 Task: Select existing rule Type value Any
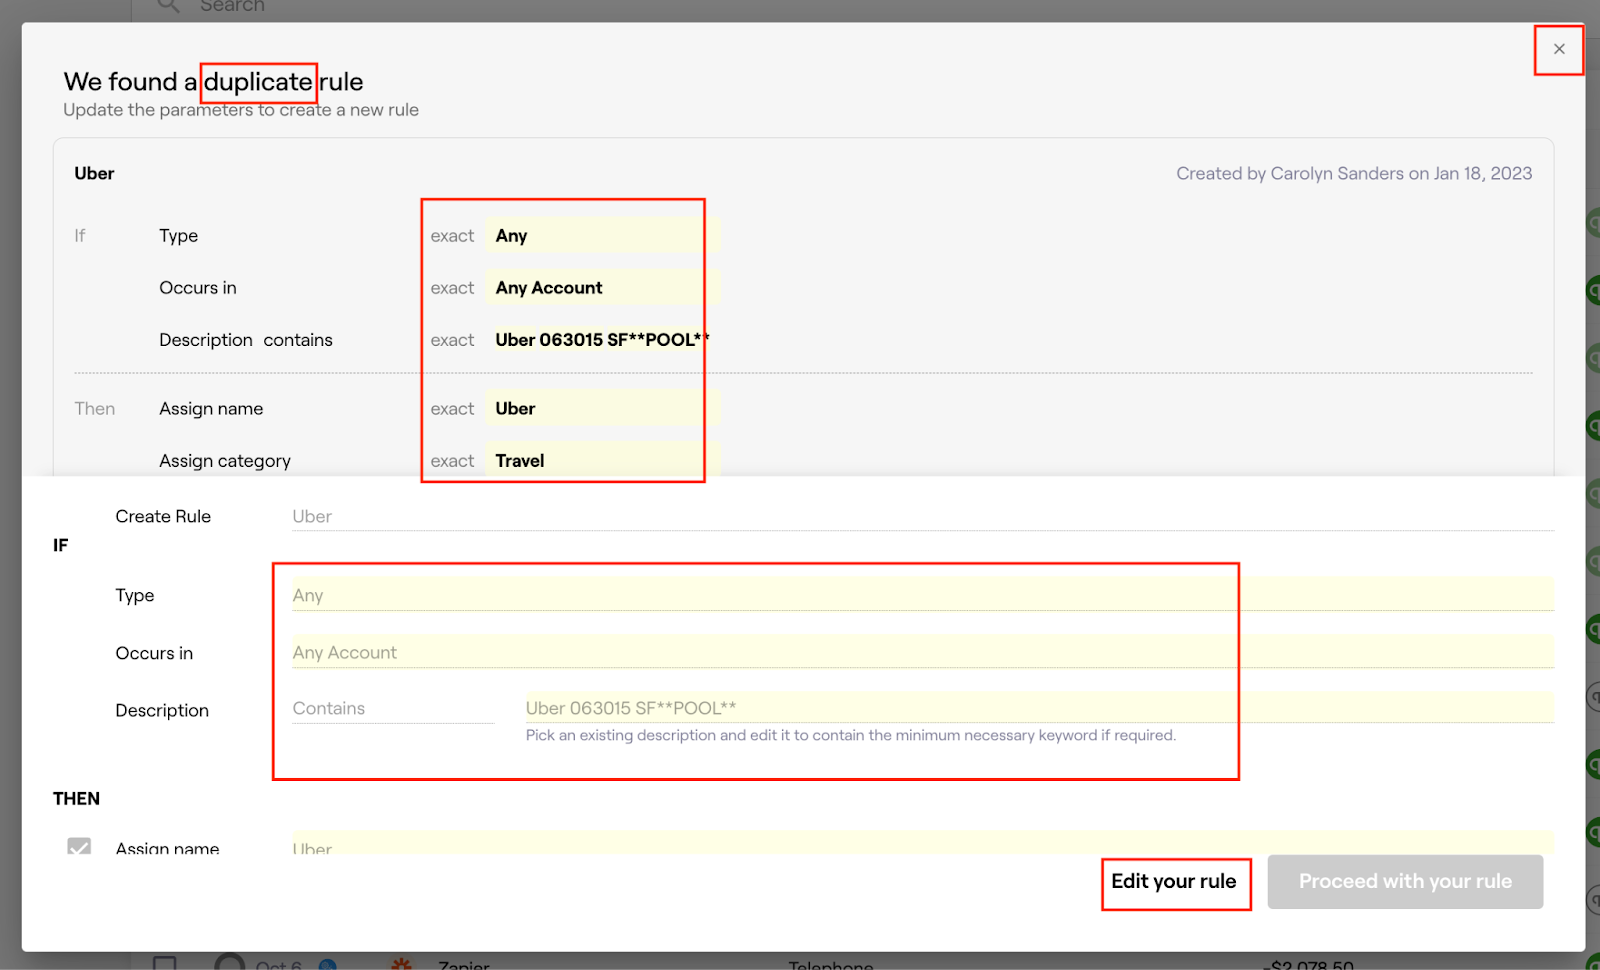pos(603,235)
